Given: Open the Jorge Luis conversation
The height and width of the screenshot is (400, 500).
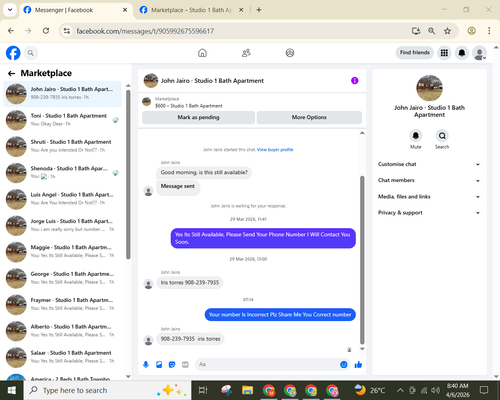Looking at the screenshot, I should click(x=62, y=225).
